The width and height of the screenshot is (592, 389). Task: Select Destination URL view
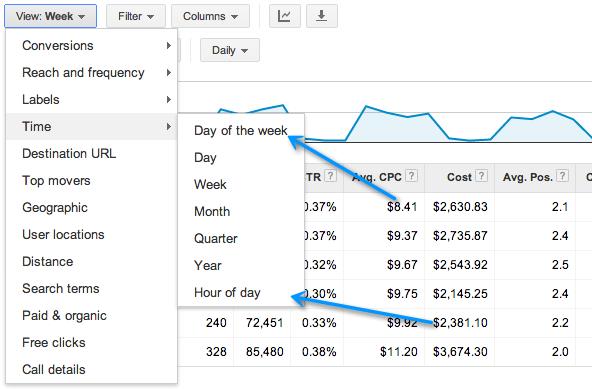91,154
